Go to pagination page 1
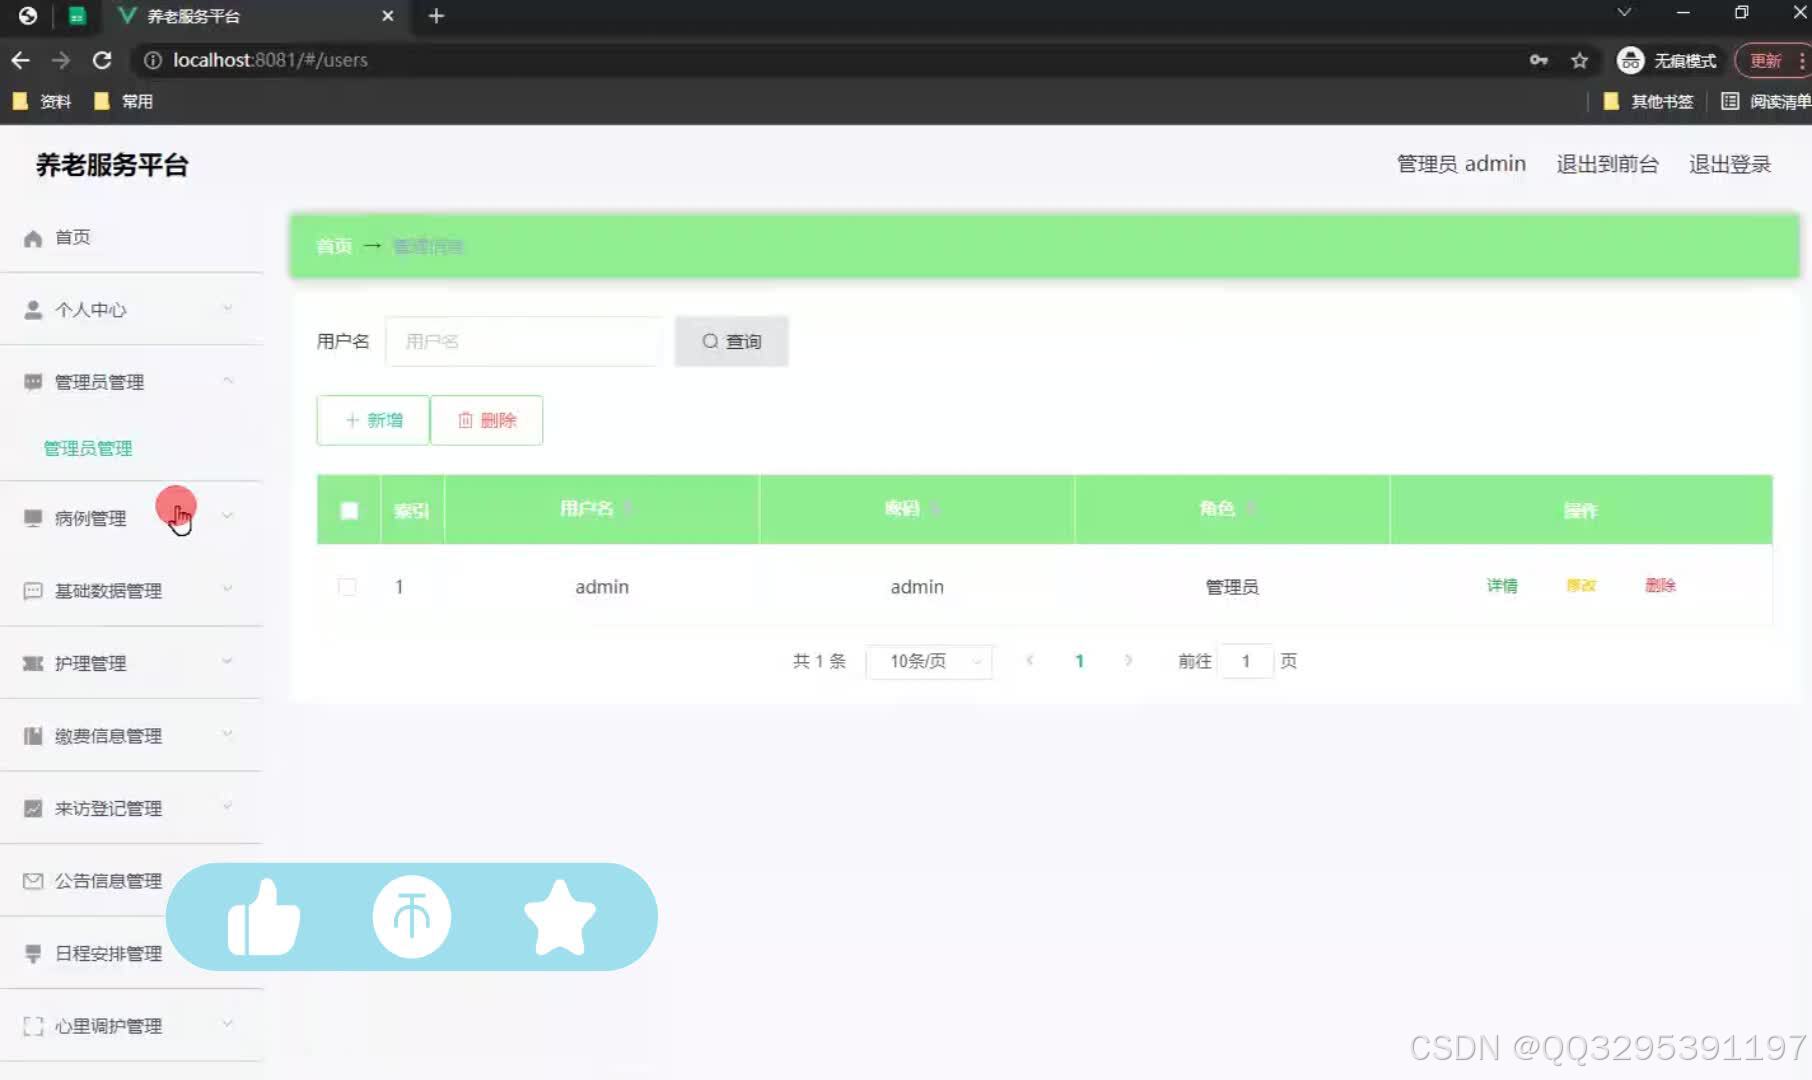This screenshot has width=1812, height=1080. click(x=1079, y=661)
